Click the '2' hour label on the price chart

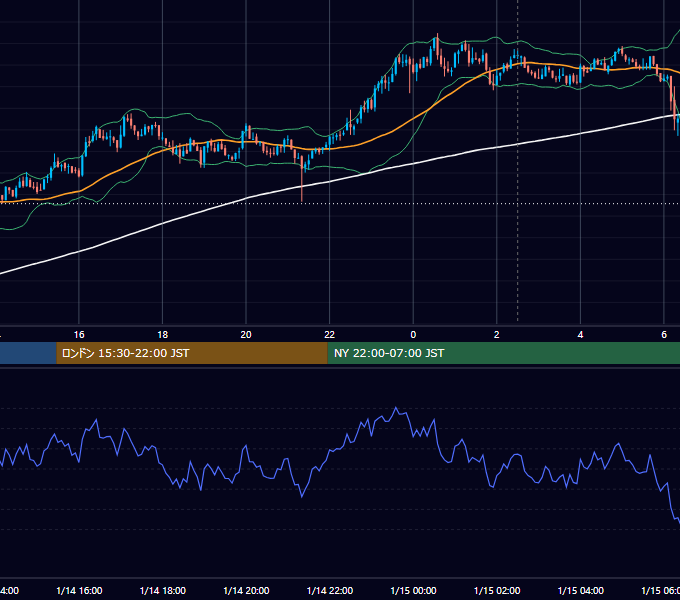[x=497, y=335]
